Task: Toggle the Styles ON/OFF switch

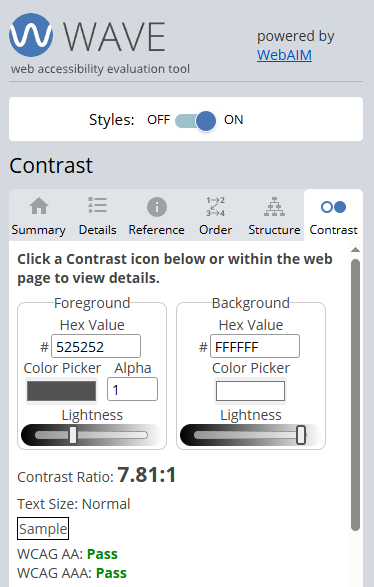Action: (x=195, y=121)
